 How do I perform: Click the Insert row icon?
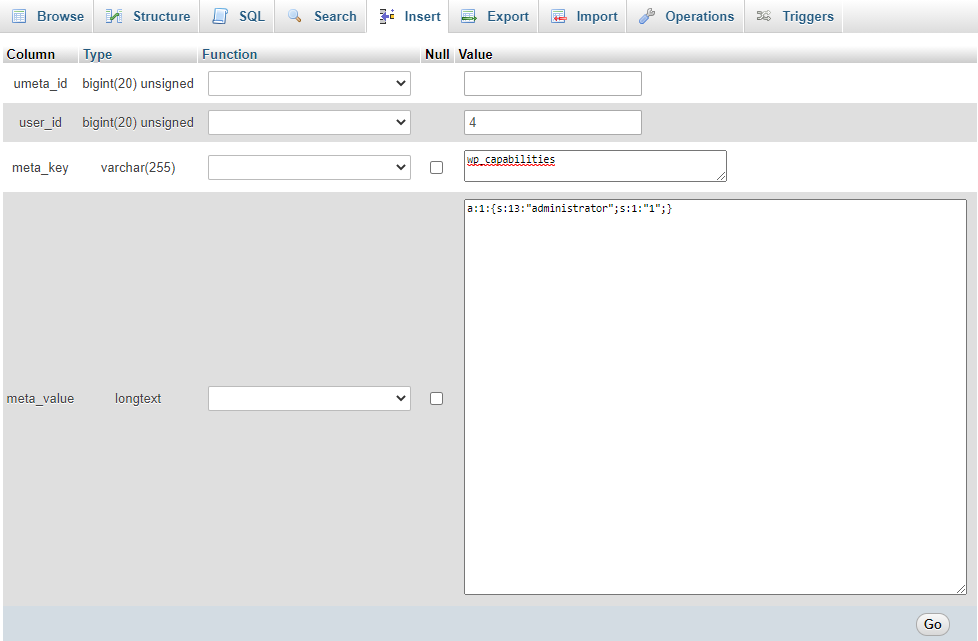click(x=387, y=16)
